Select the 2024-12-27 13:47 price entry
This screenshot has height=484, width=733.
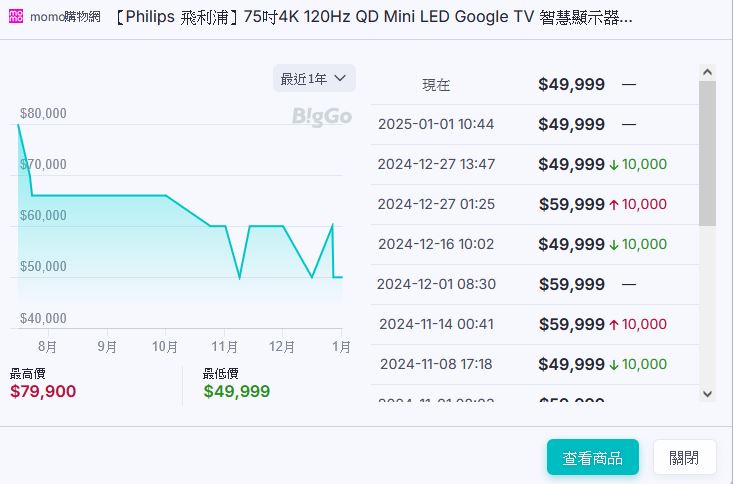[534, 164]
